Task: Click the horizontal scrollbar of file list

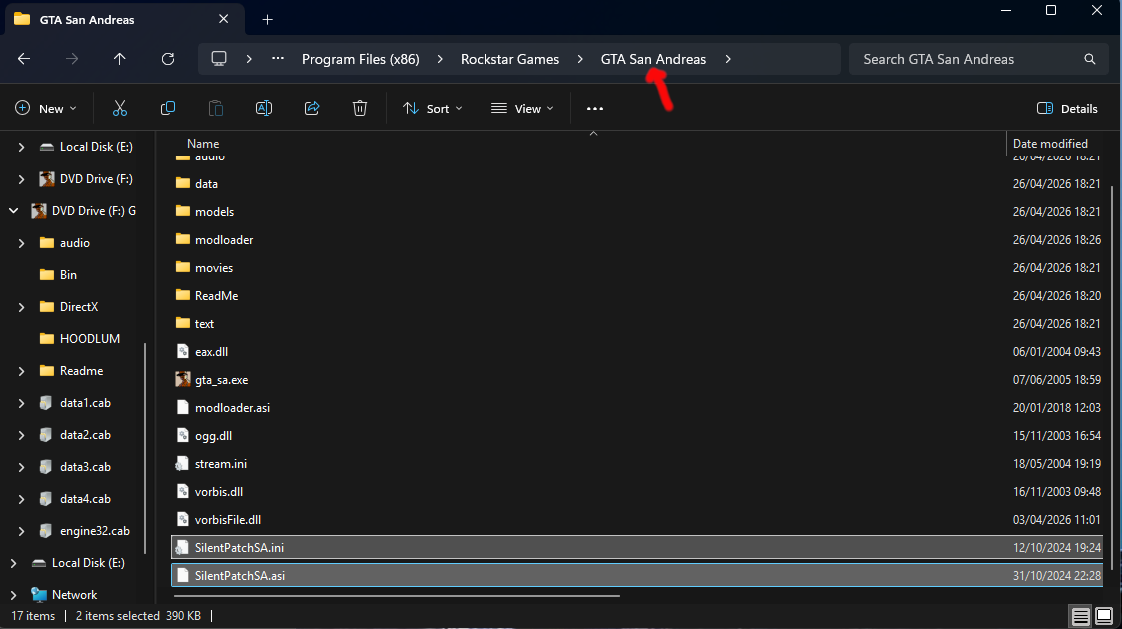Action: point(396,595)
